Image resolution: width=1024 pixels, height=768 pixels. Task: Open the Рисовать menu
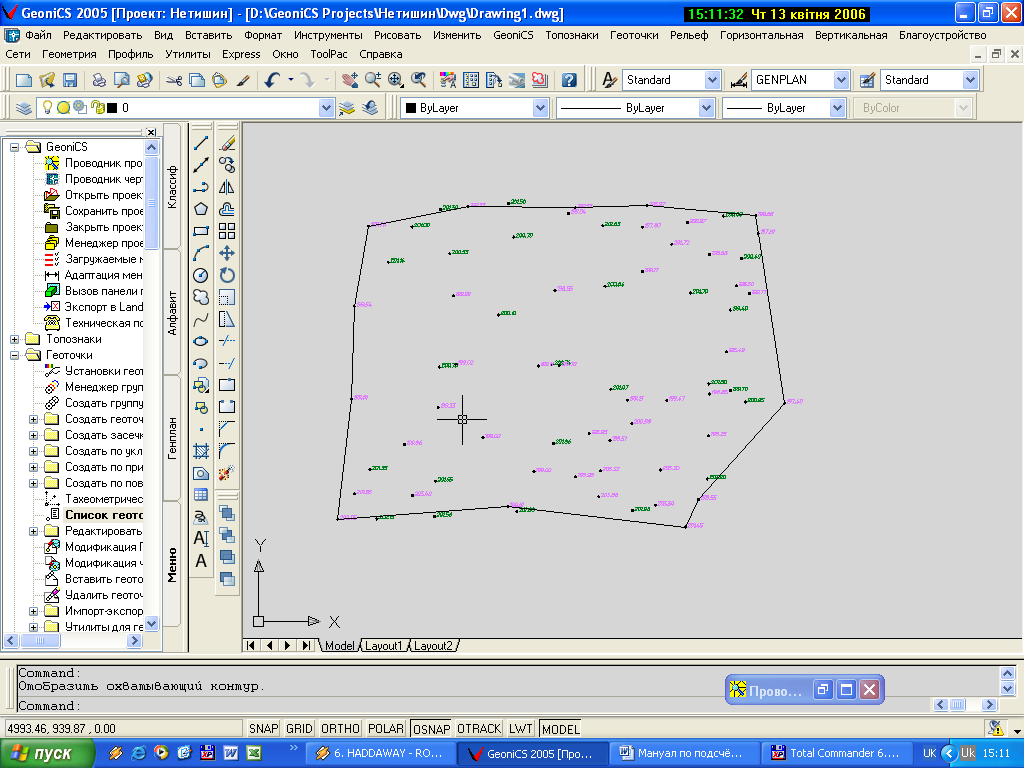pyautogui.click(x=397, y=35)
